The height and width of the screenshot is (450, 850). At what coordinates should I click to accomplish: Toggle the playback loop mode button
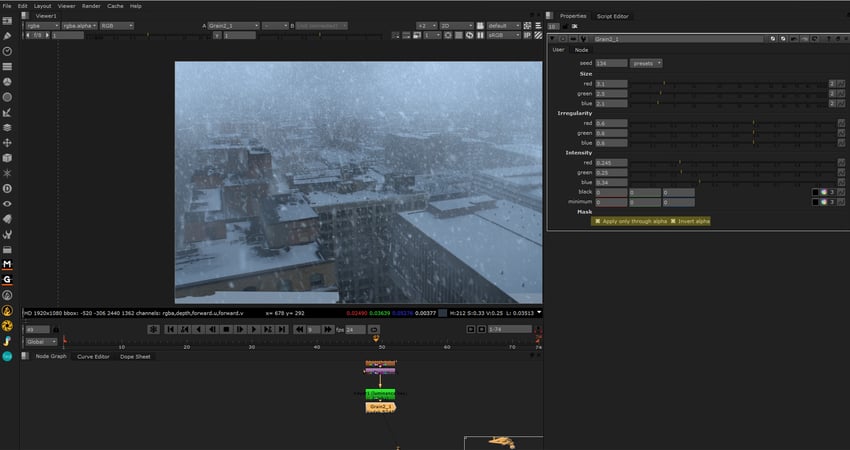374,329
